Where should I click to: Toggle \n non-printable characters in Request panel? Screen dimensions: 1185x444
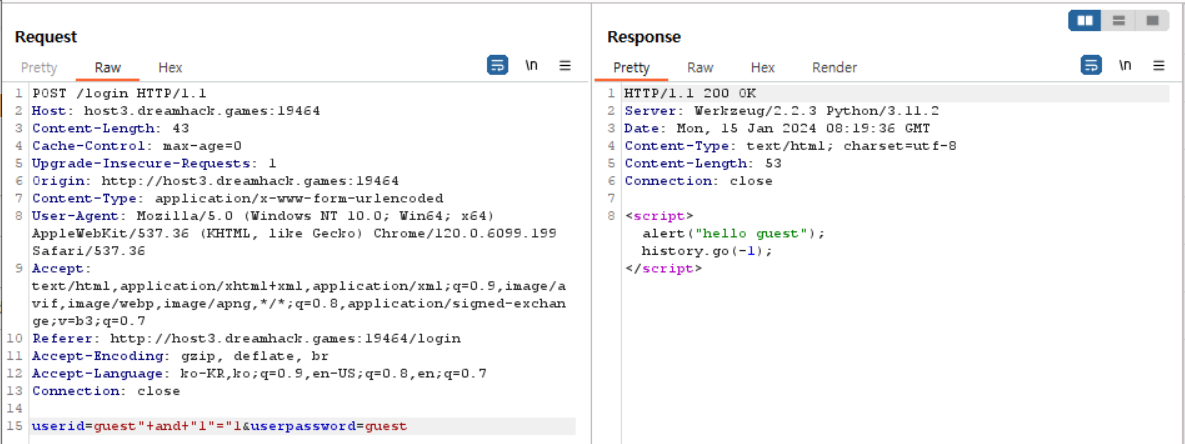click(x=531, y=66)
